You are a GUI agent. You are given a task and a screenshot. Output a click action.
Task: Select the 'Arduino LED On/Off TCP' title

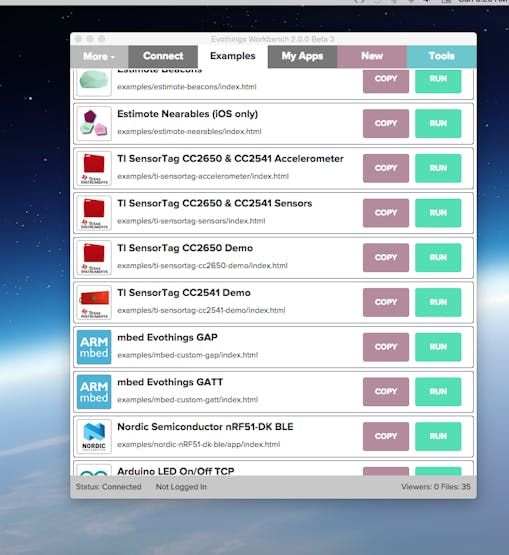pyautogui.click(x=176, y=471)
